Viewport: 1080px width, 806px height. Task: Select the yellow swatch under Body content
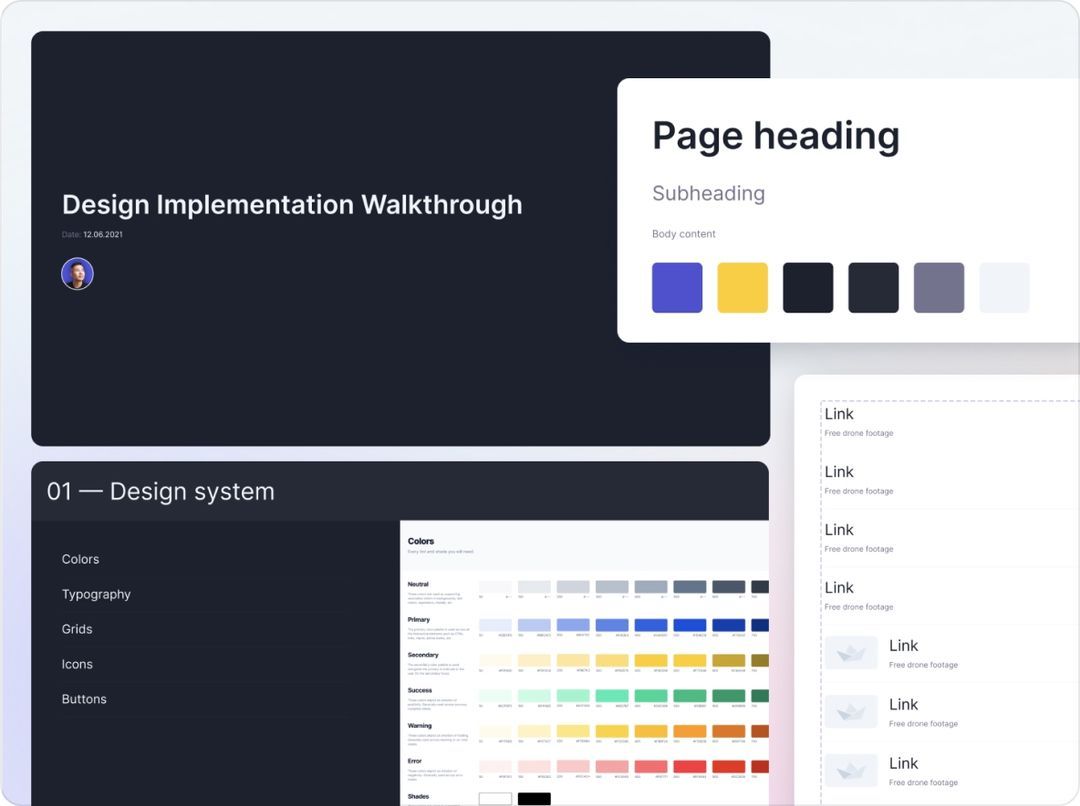click(x=742, y=287)
